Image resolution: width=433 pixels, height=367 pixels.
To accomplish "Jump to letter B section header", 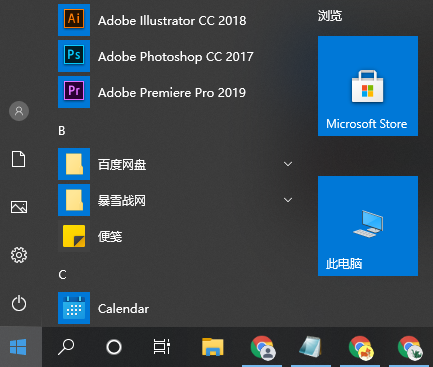I will pos(62,131).
